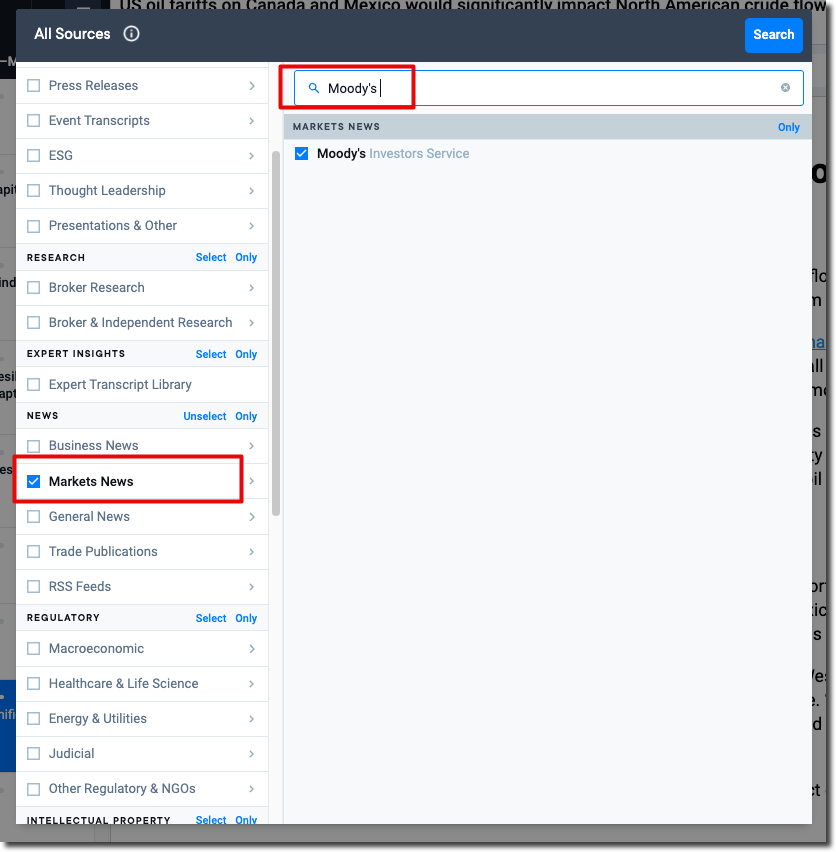
Task: Open the Energy & Utilities category
Action: tap(97, 719)
